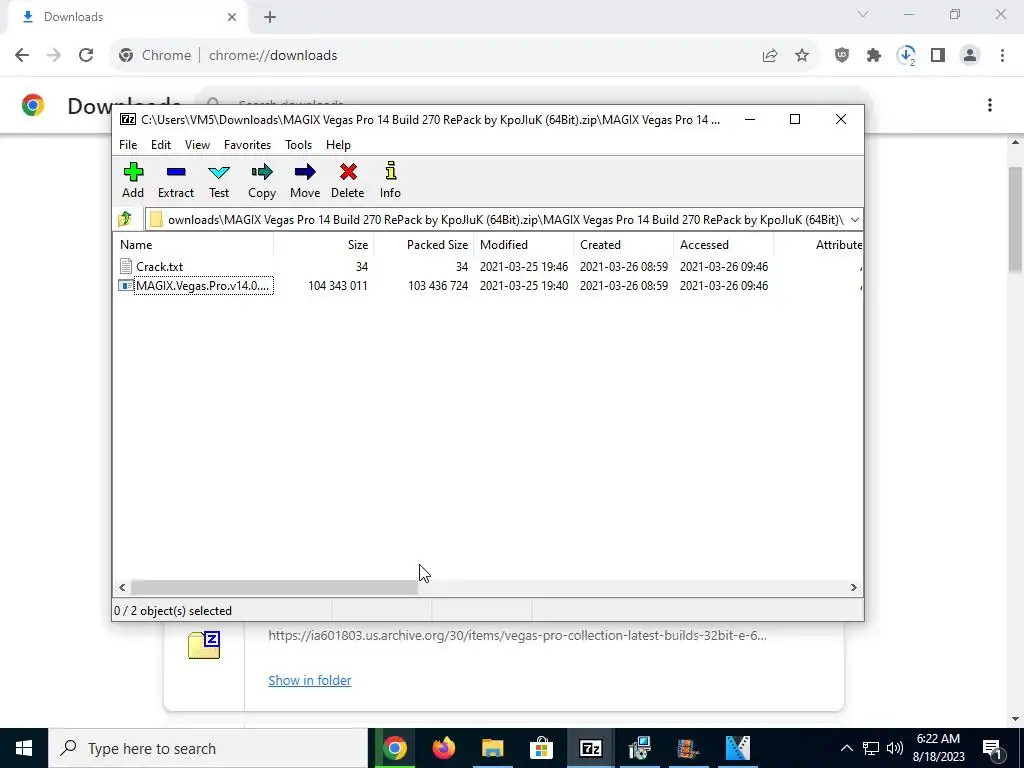Open the Edit menu
This screenshot has width=1024, height=768.
tap(161, 145)
